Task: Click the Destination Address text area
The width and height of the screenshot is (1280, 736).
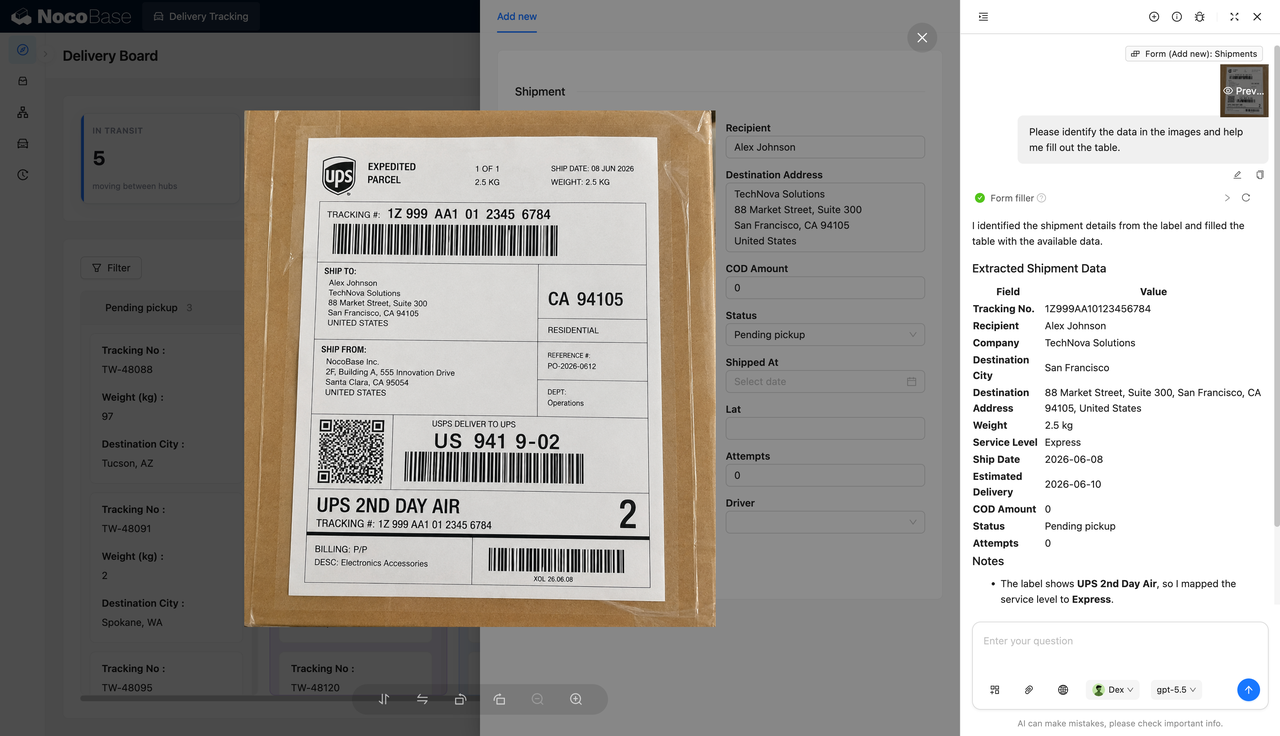Action: (825, 217)
